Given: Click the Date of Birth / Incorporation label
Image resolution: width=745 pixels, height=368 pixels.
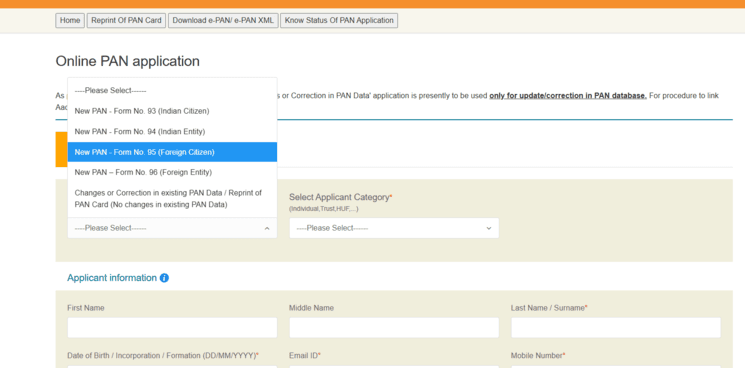Looking at the screenshot, I should [162, 355].
